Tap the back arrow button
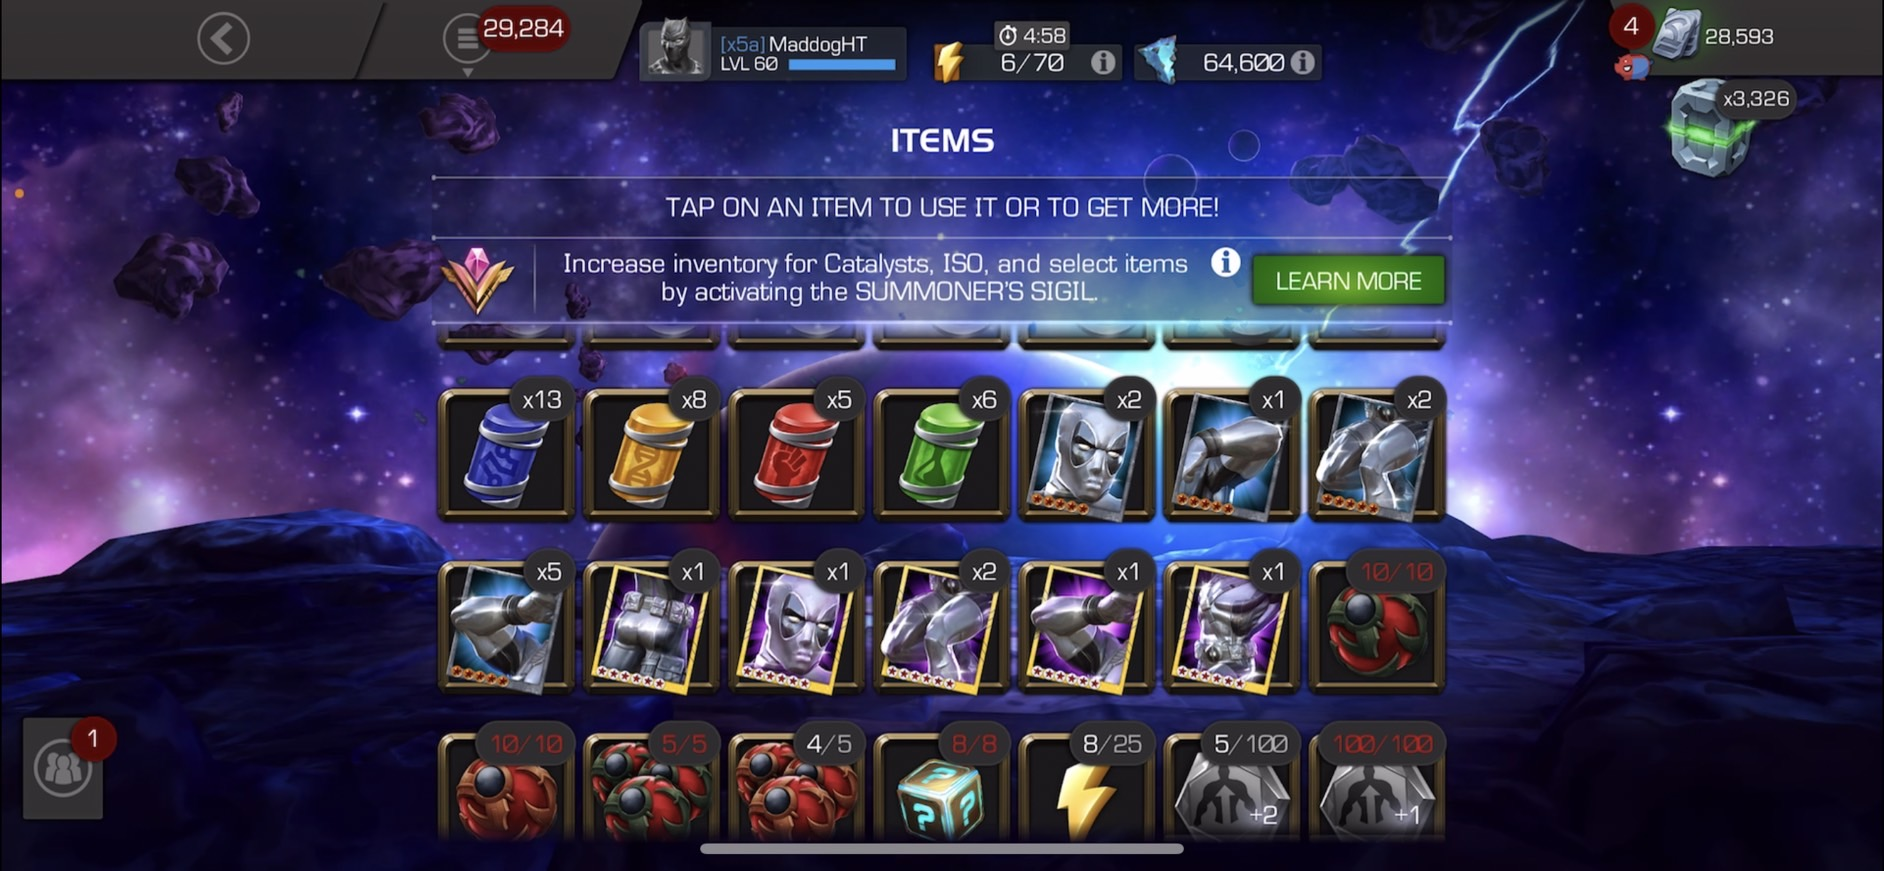Image resolution: width=1884 pixels, height=871 pixels. (x=223, y=39)
